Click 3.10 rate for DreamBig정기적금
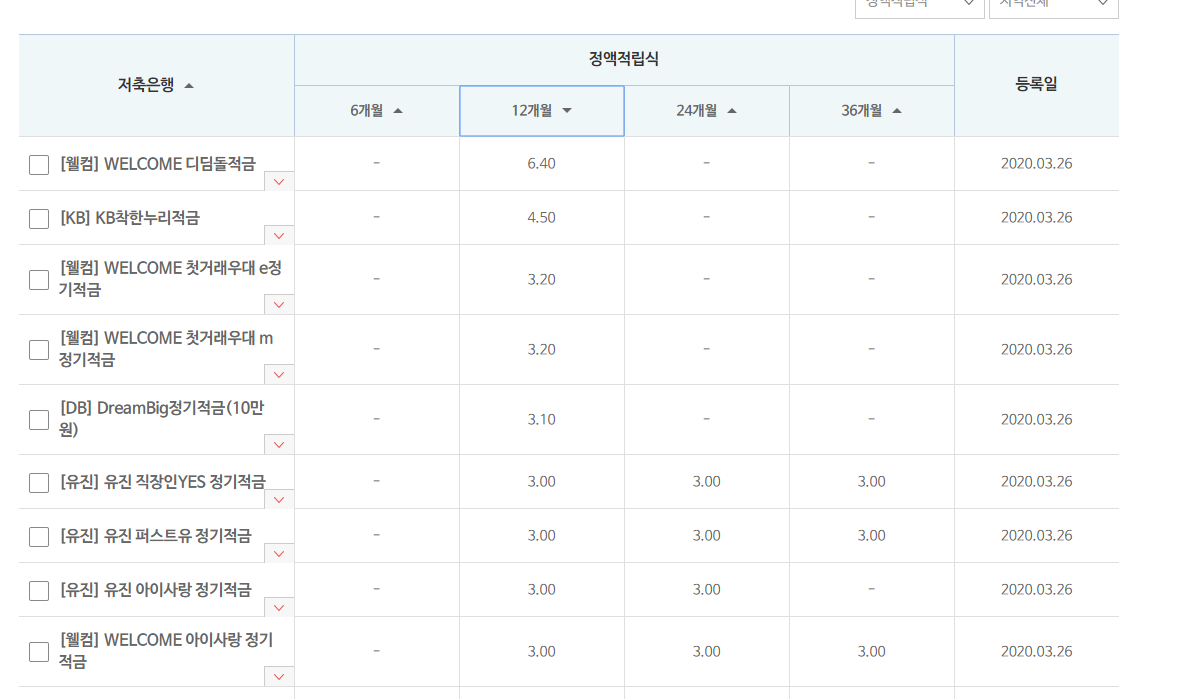 pos(541,419)
